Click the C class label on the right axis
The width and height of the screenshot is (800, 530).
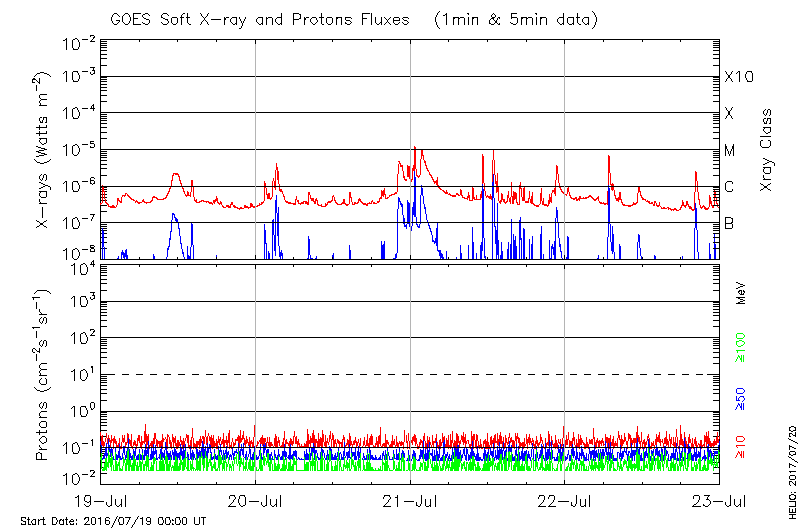click(x=729, y=187)
